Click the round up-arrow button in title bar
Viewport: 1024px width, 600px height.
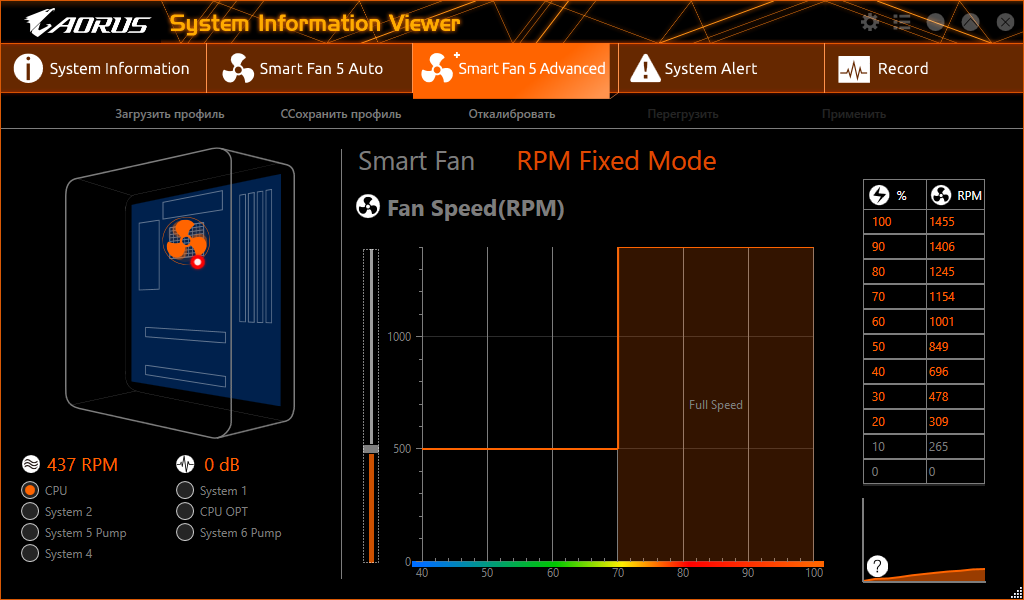[x=970, y=23]
